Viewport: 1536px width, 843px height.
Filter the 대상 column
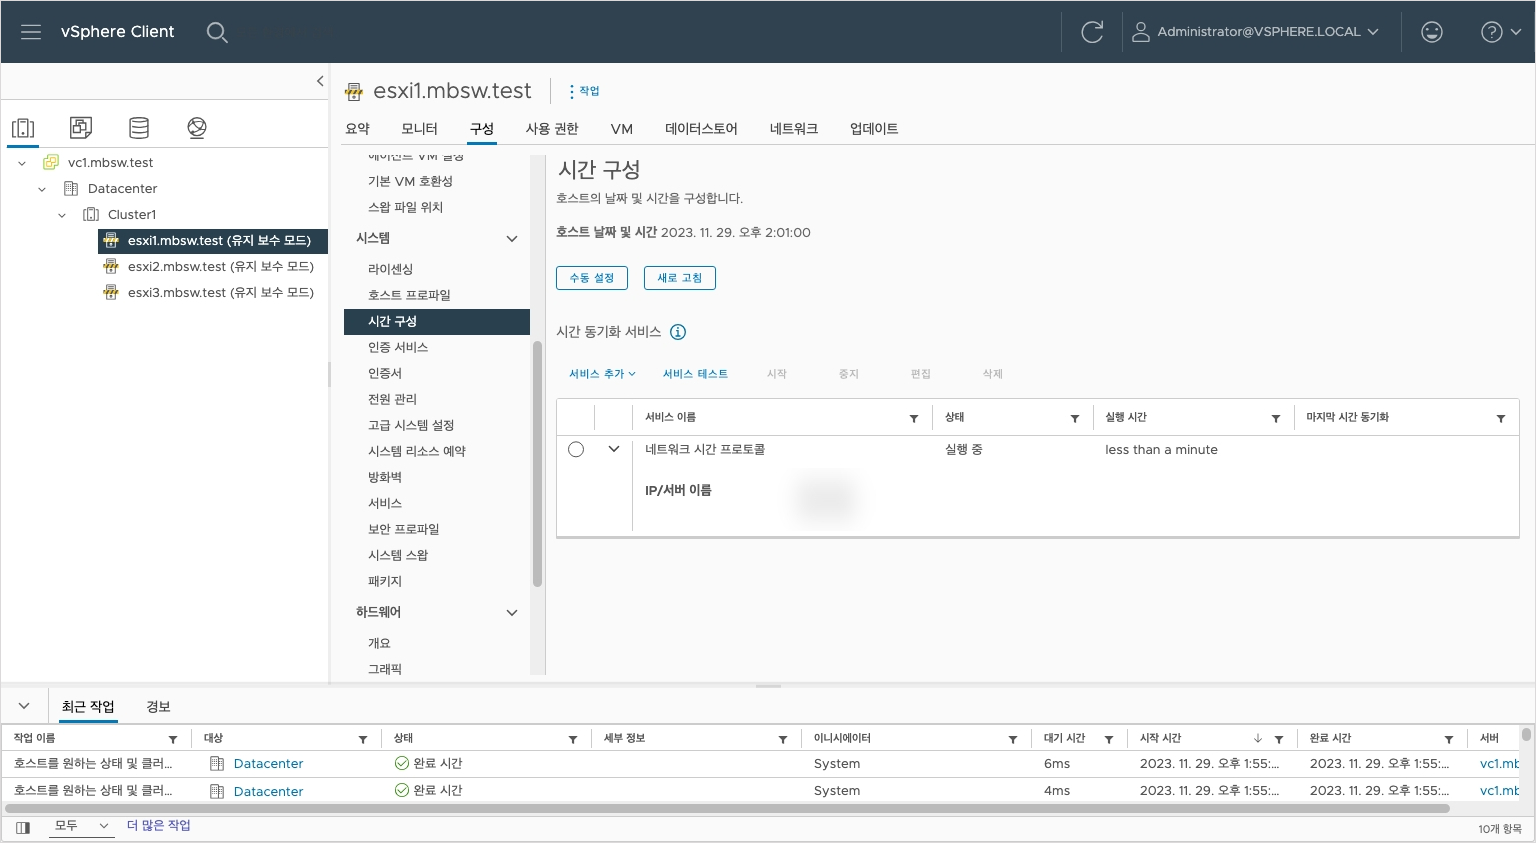(363, 740)
